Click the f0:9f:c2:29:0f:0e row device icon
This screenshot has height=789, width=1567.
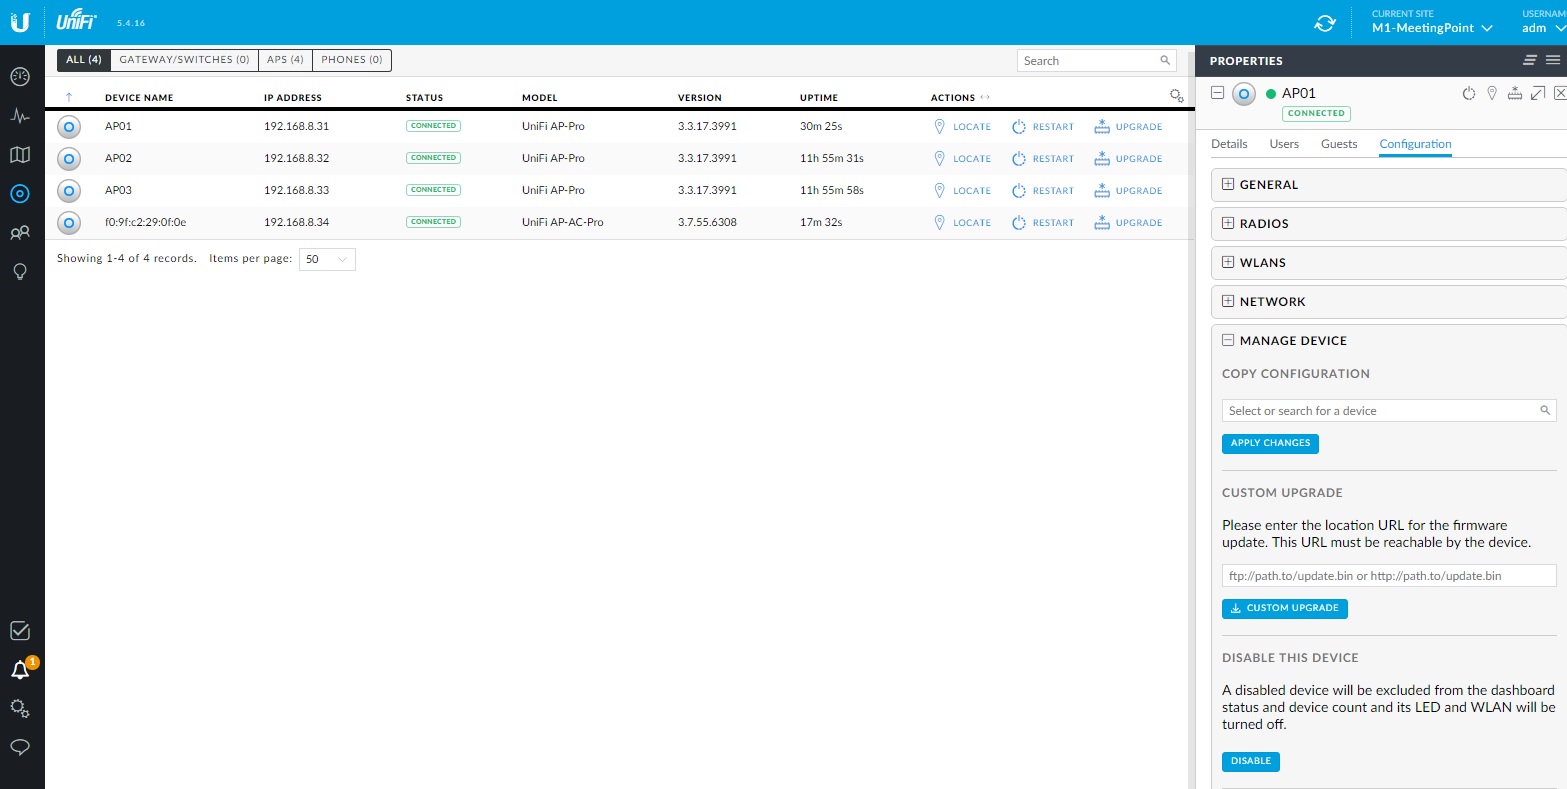69,223
